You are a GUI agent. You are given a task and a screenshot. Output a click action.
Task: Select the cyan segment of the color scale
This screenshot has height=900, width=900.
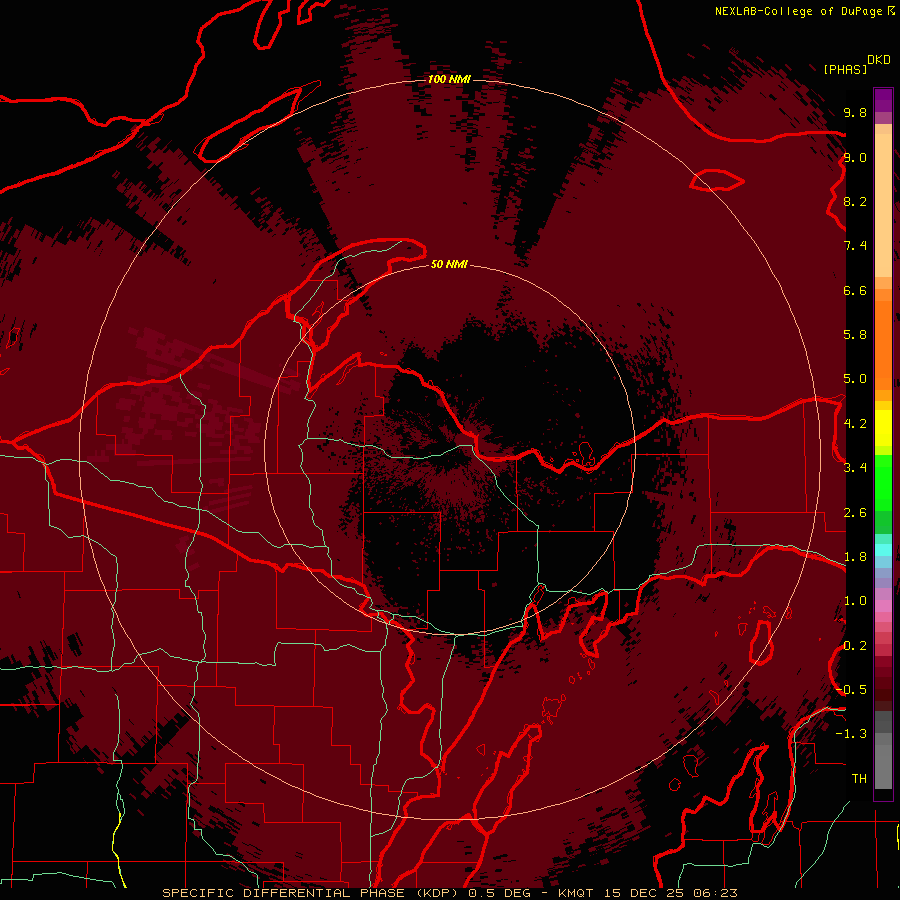(x=883, y=550)
